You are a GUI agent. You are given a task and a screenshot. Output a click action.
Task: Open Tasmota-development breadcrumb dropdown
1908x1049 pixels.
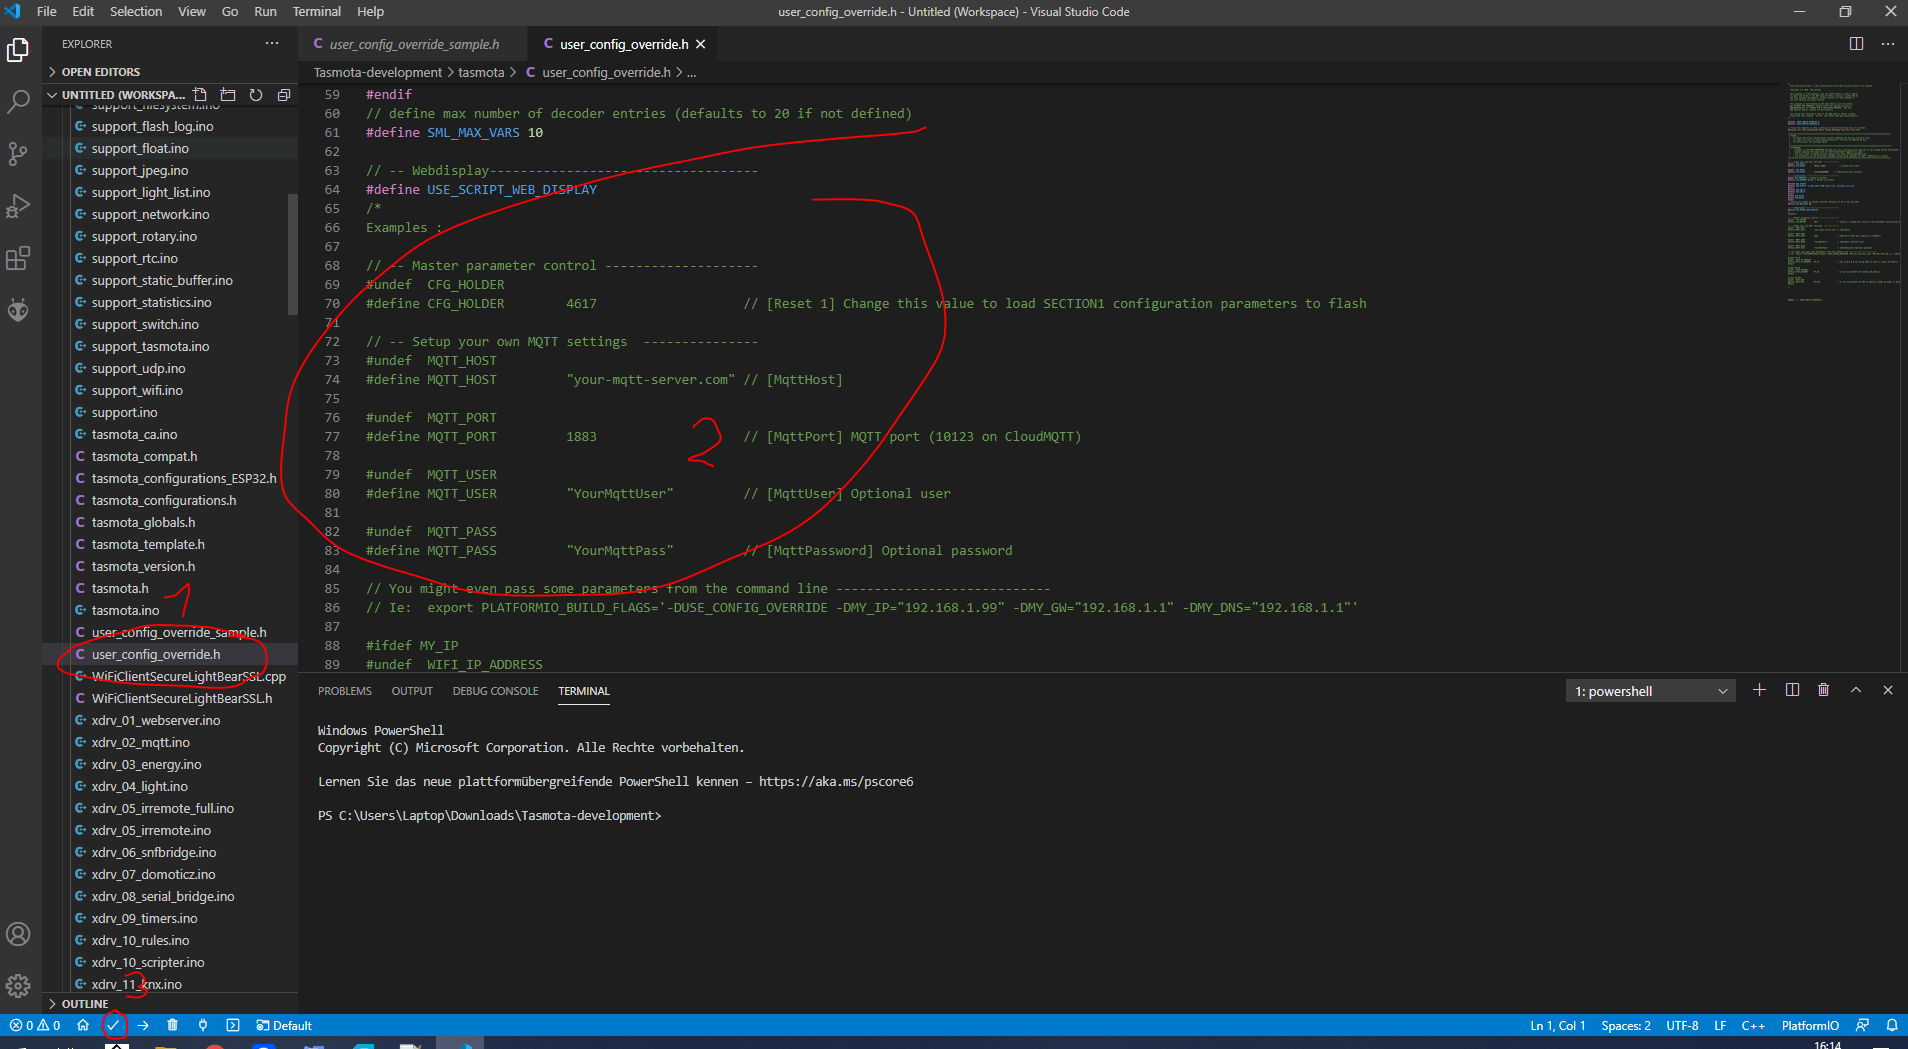378,72
